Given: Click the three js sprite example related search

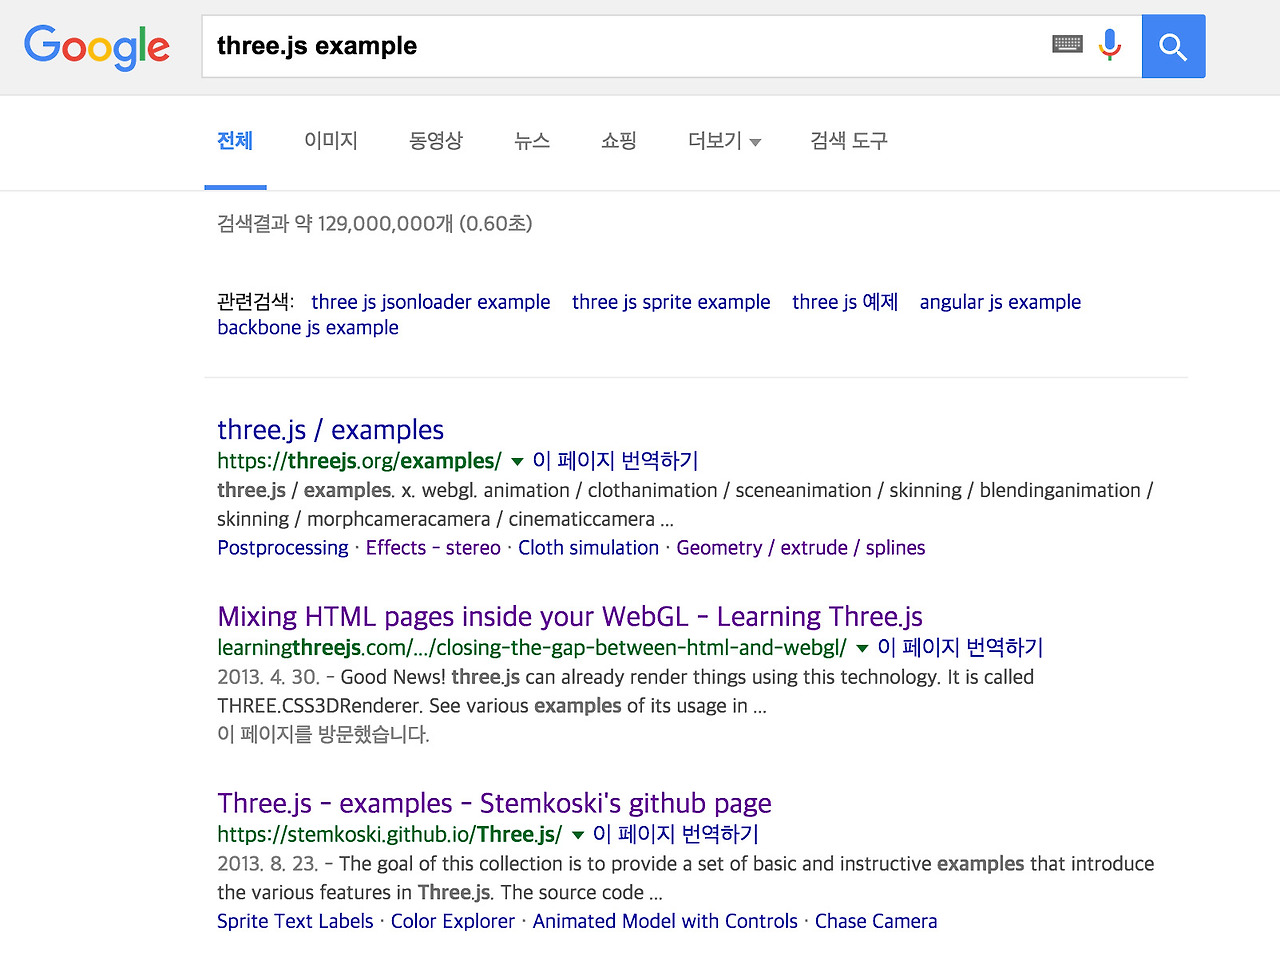Looking at the screenshot, I should click(x=671, y=301).
